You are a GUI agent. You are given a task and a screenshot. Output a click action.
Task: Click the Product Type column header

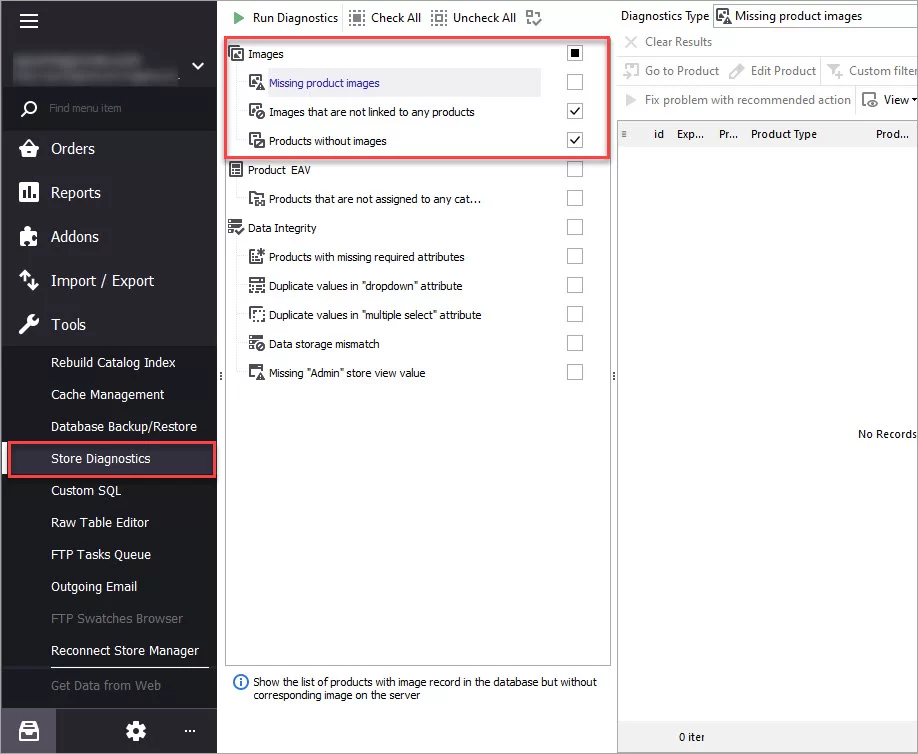pyautogui.click(x=783, y=134)
